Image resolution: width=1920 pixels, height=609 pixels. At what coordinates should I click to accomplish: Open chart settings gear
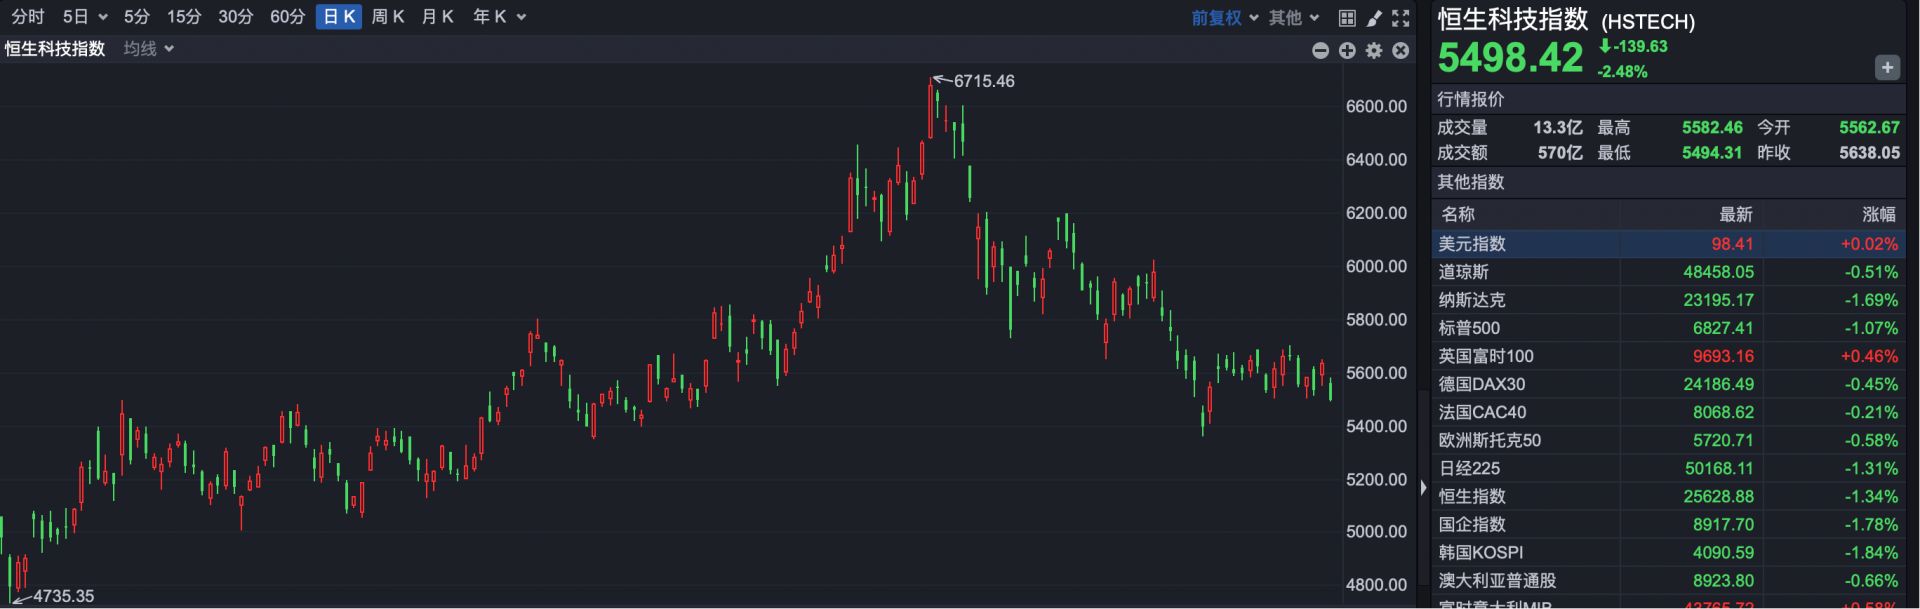[1374, 51]
